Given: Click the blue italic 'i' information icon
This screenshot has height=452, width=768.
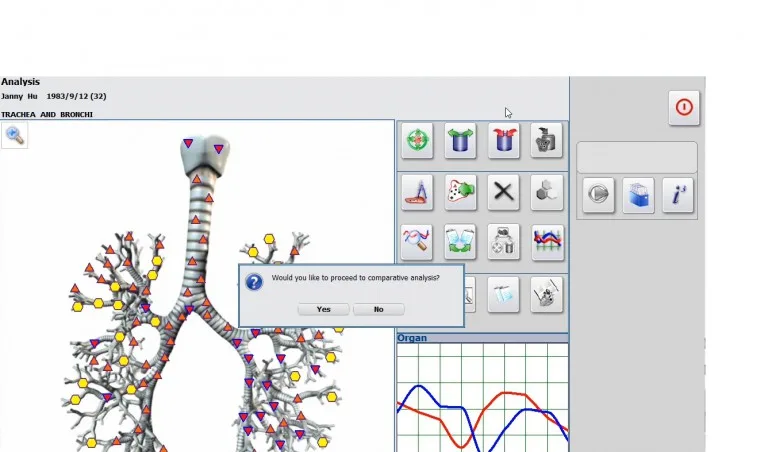Looking at the screenshot, I should pyautogui.click(x=678, y=195).
